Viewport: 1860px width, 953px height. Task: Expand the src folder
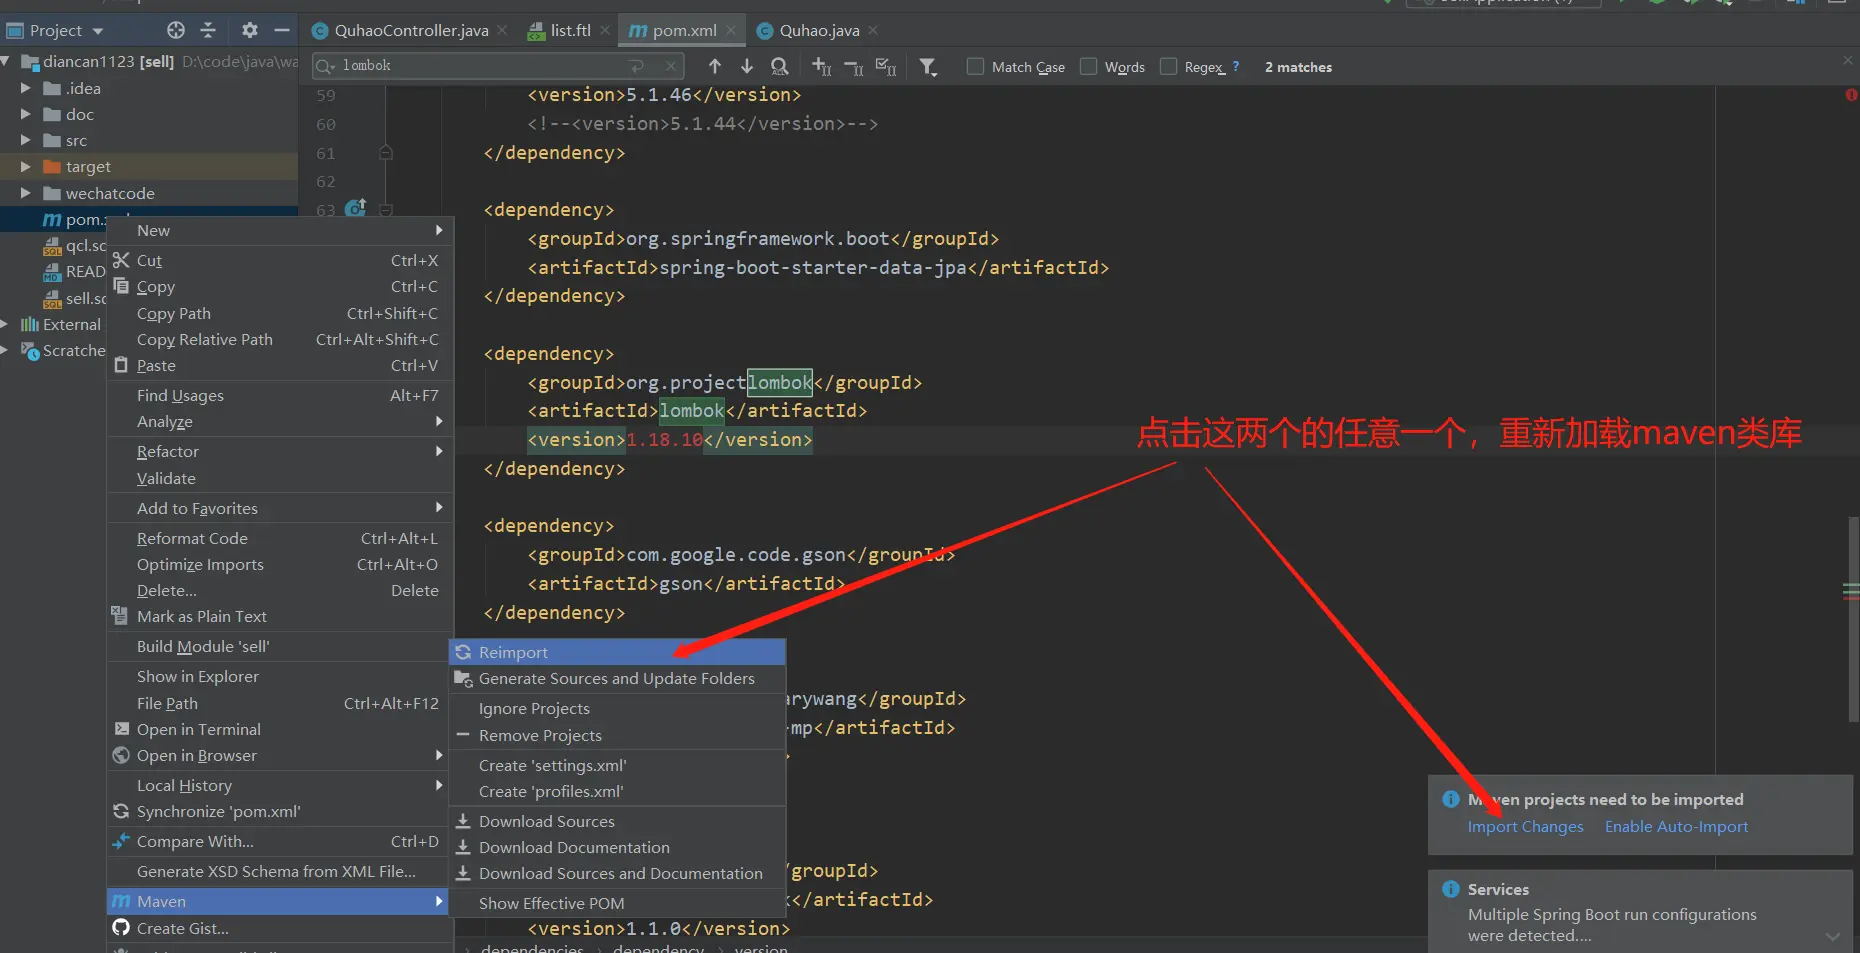coord(26,140)
